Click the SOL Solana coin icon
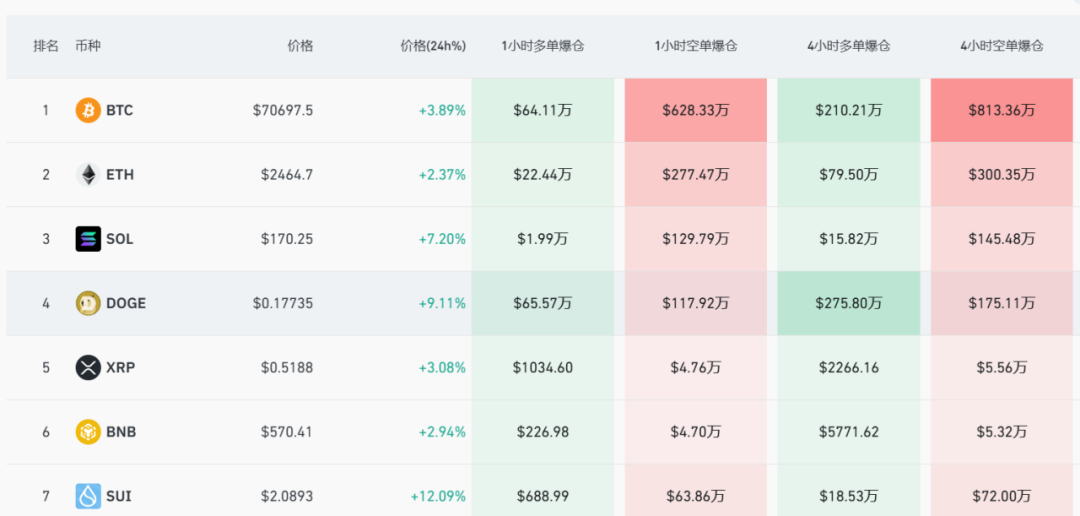 (x=88, y=239)
